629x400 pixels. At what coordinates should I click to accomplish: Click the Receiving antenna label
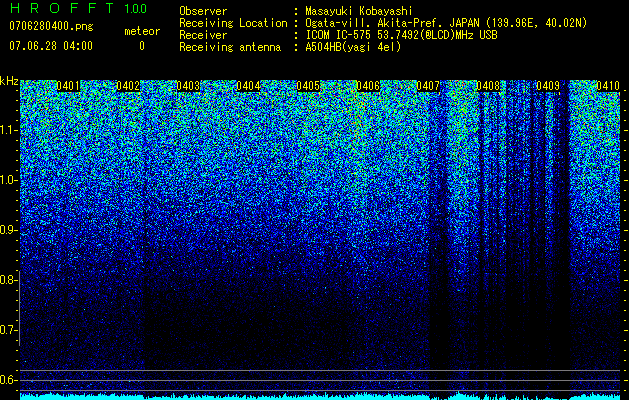pyautogui.click(x=230, y=47)
